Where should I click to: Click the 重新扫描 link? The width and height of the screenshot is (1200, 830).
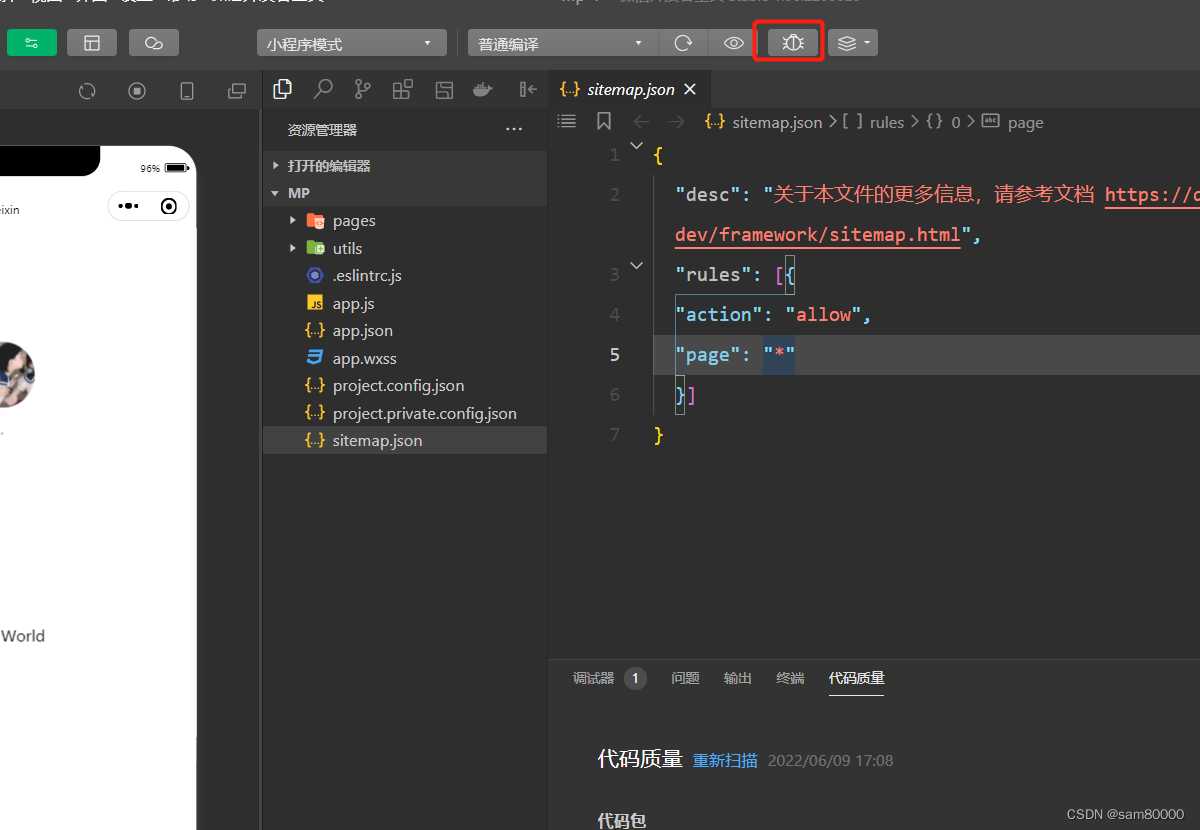(x=725, y=760)
